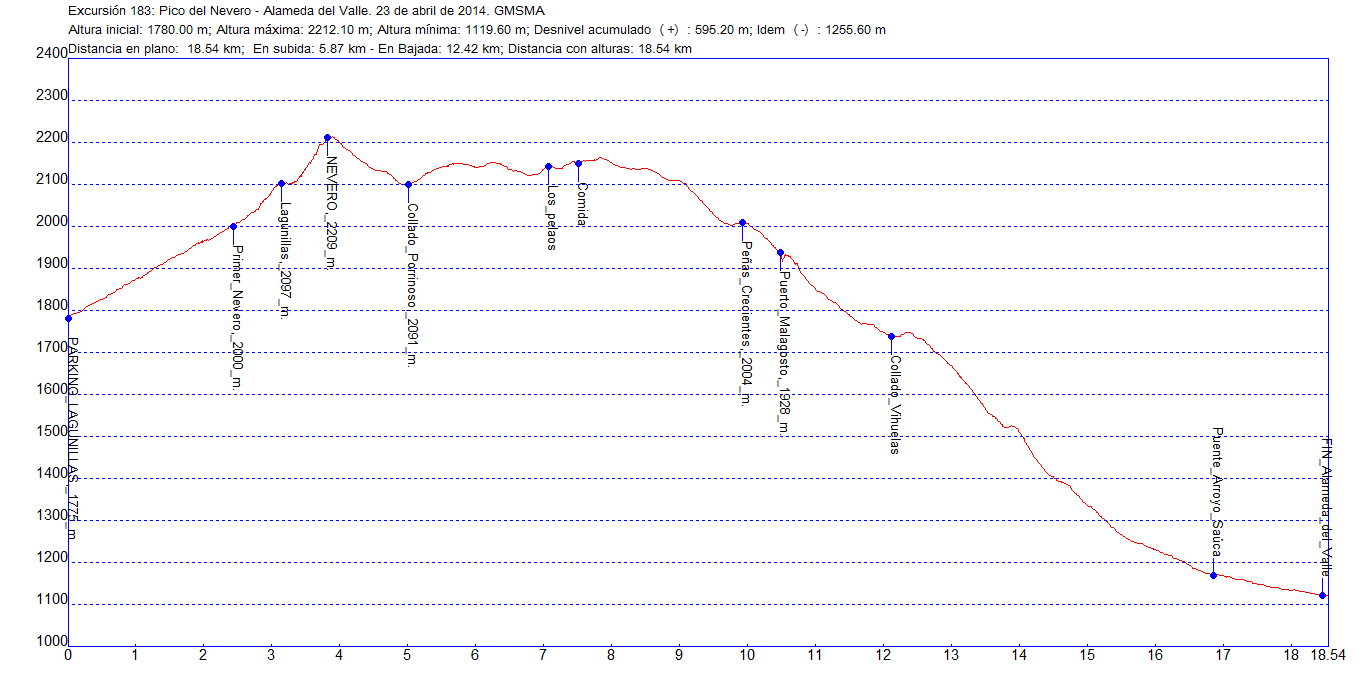
Task: Select the Primer_Nevero_2000_m waypoint marker
Action: (233, 226)
